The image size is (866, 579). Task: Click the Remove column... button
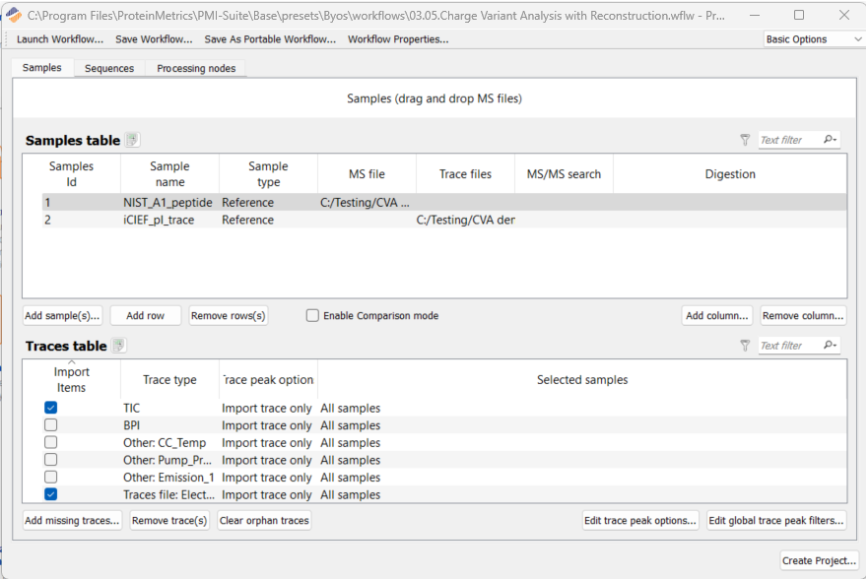pos(803,315)
